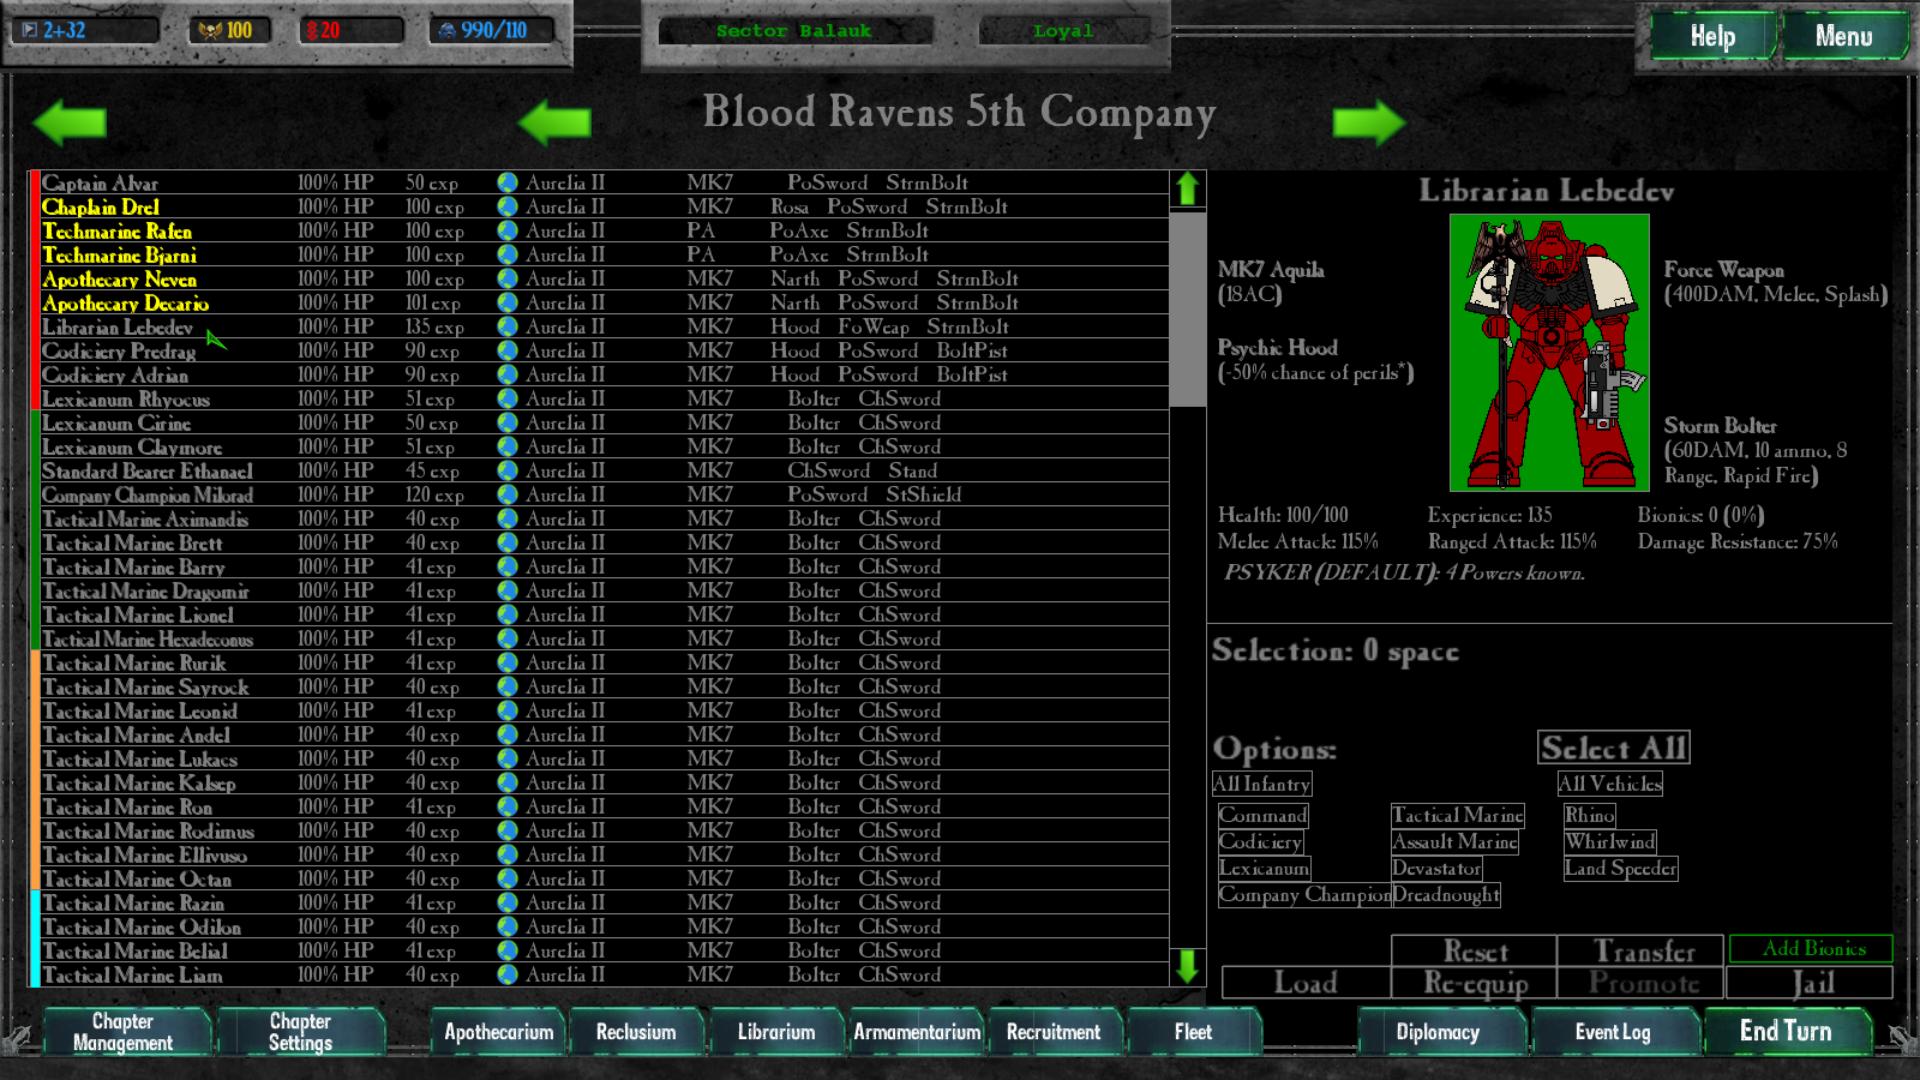Go to next company with right green arrow
The height and width of the screenshot is (1080, 1920).
coord(1369,123)
